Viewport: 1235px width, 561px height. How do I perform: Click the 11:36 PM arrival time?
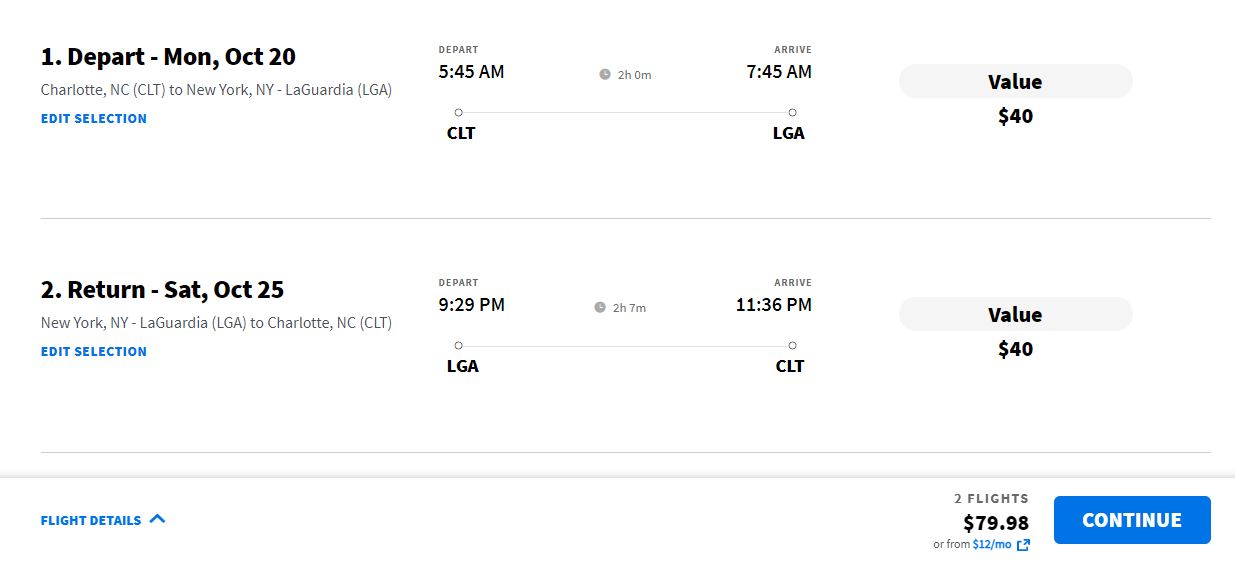point(774,305)
